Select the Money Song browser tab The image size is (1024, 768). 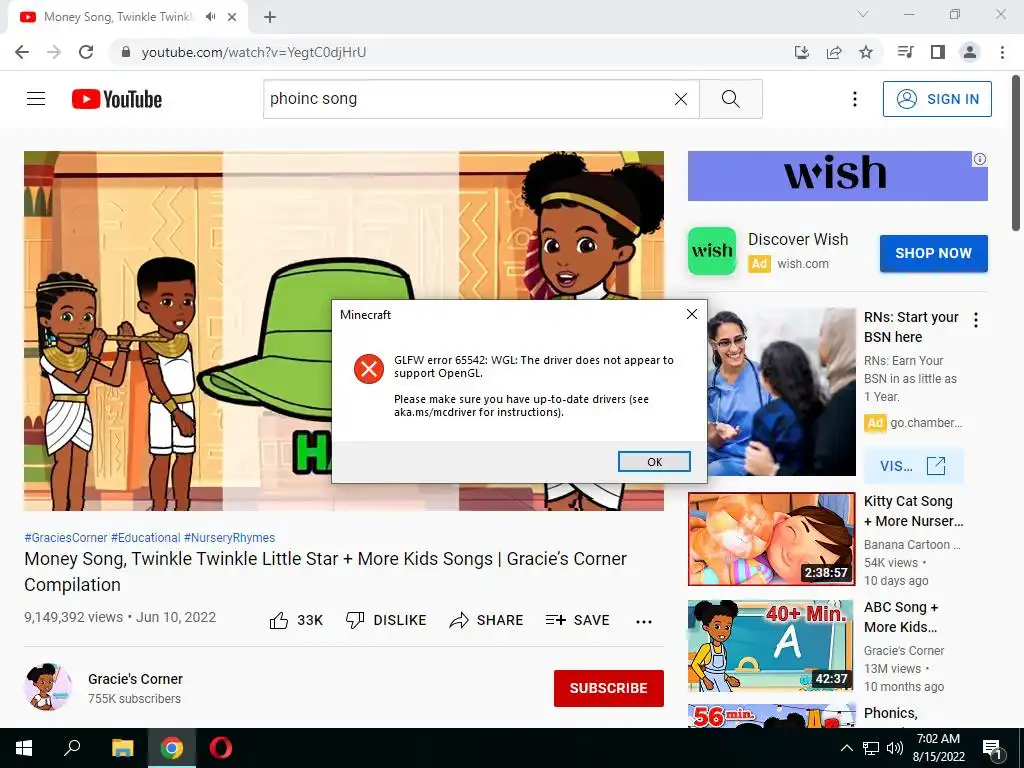[x=128, y=17]
